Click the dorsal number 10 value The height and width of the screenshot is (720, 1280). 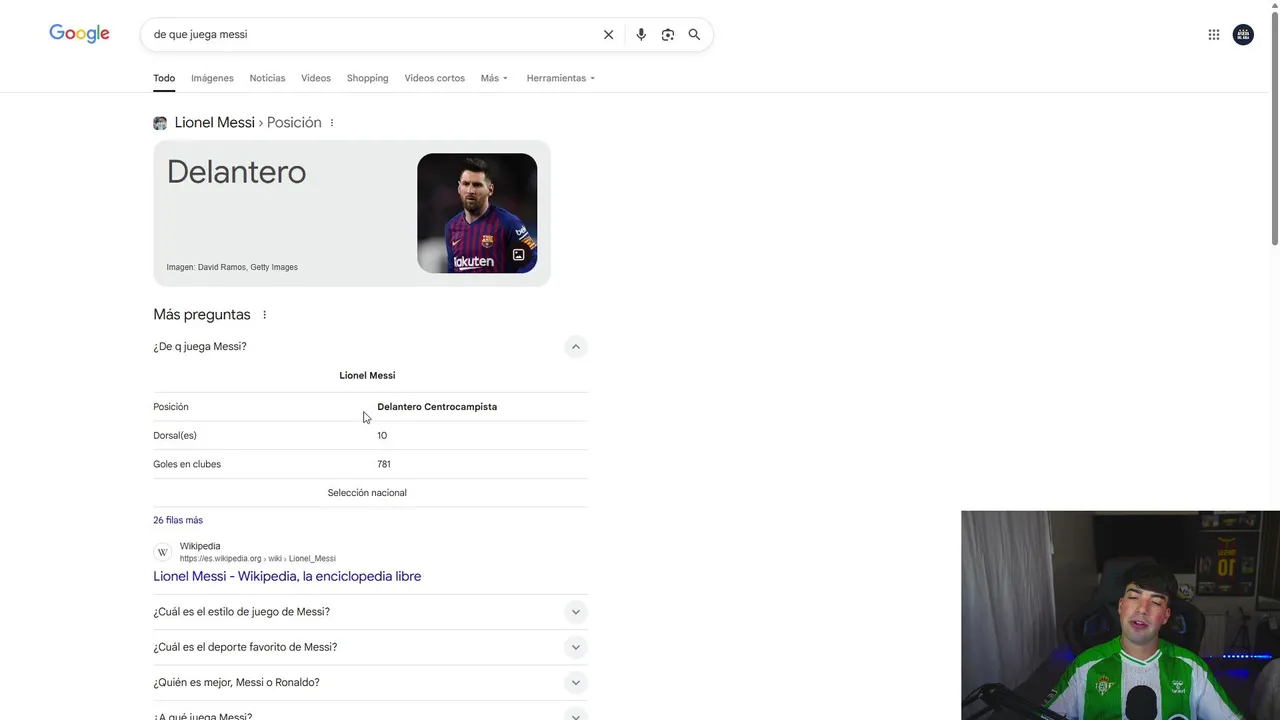382,436
